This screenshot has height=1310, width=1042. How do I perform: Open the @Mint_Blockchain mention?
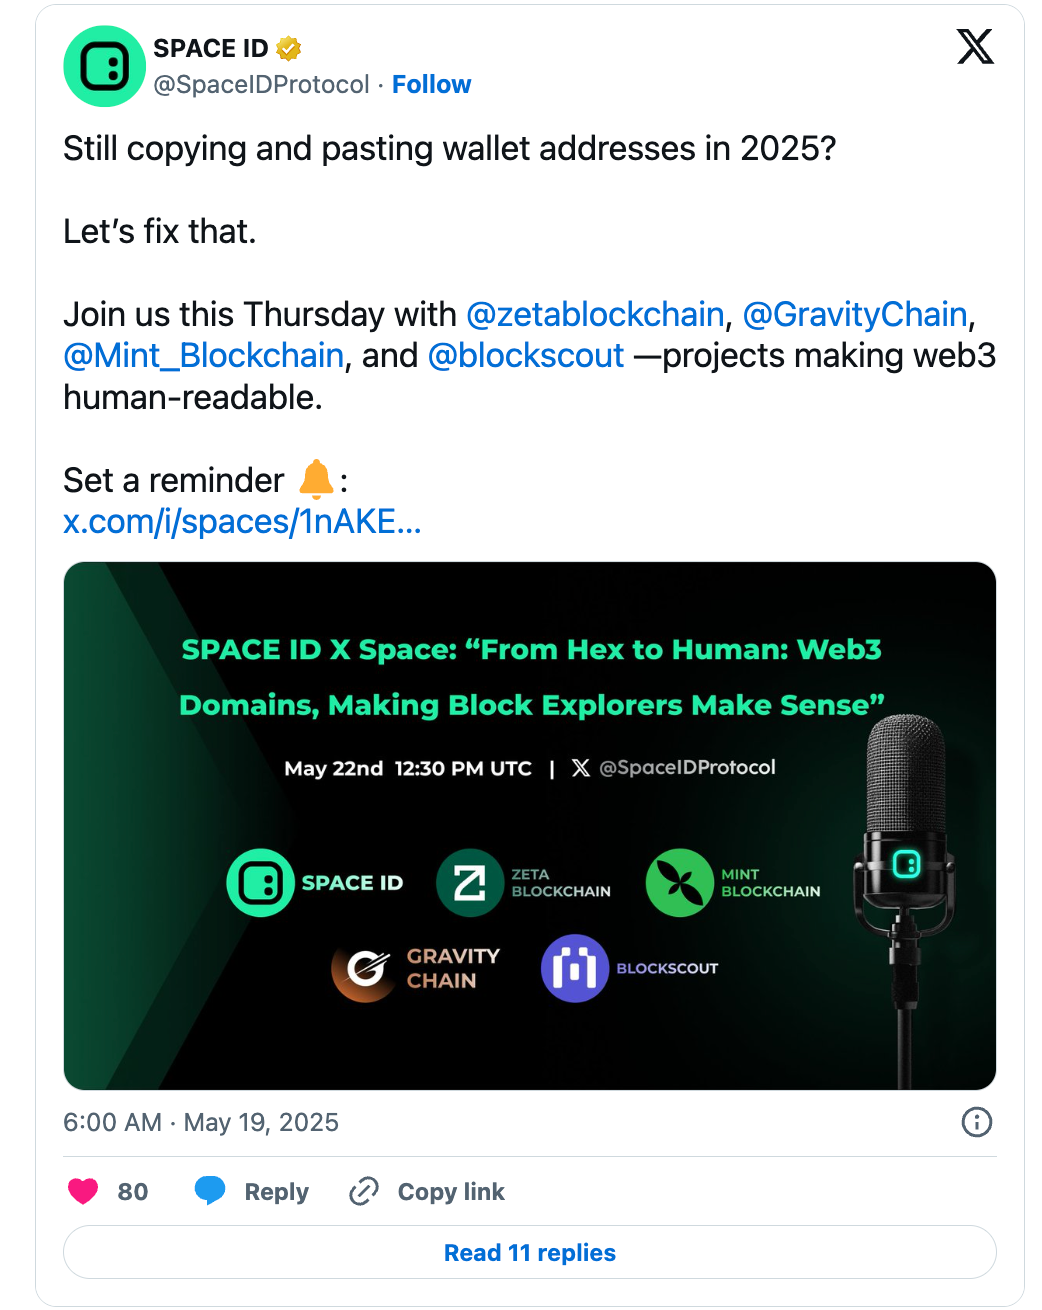point(201,356)
